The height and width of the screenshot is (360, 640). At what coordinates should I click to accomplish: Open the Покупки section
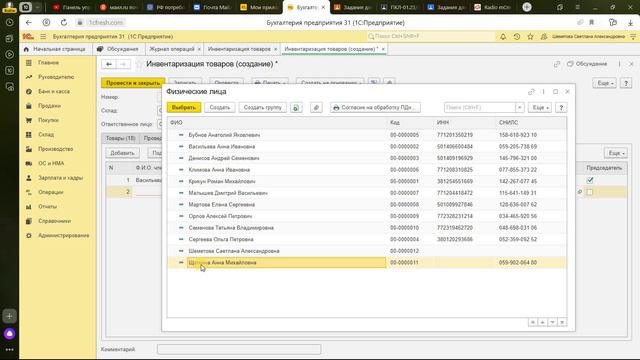pos(48,120)
